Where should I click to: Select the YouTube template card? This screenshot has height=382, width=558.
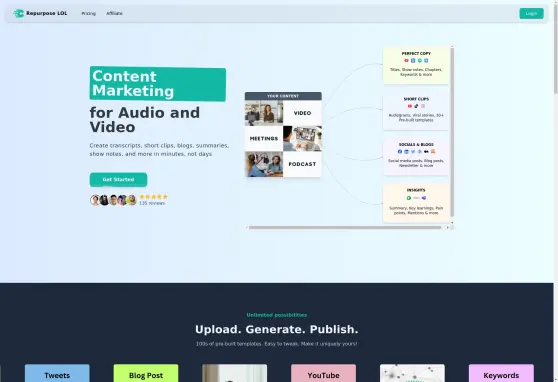point(323,373)
